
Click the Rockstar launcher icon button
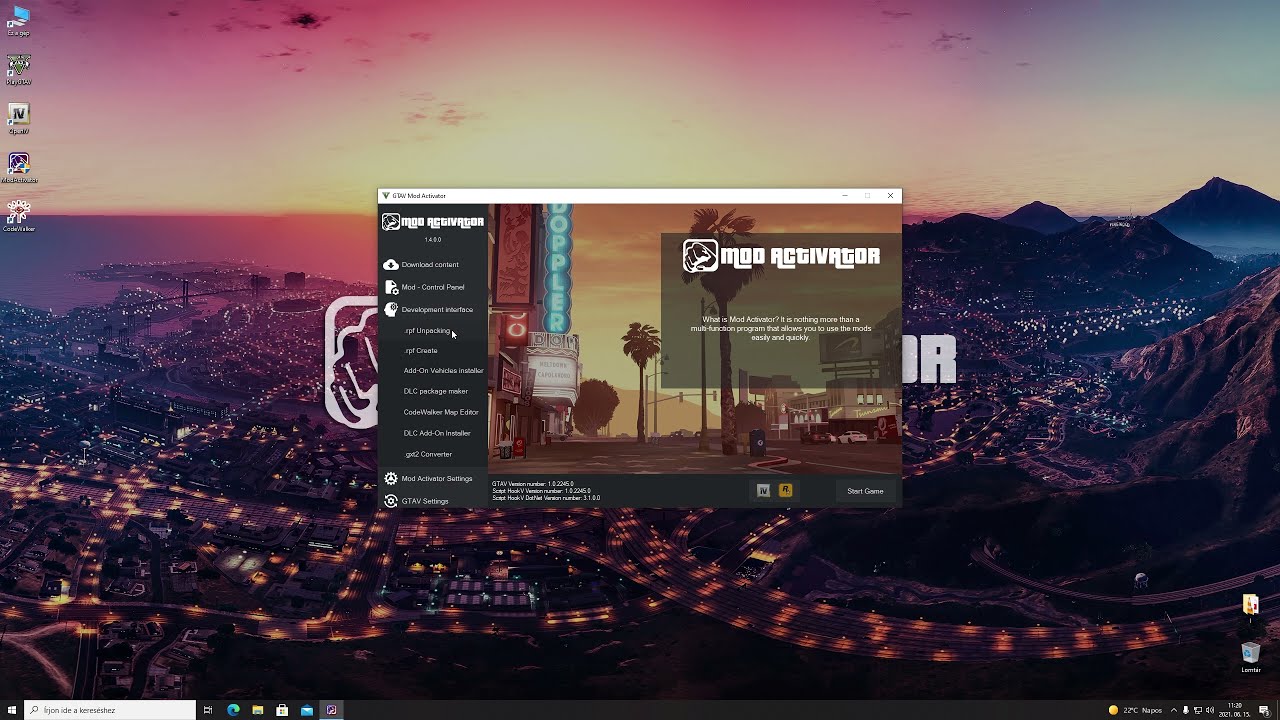pyautogui.click(x=785, y=490)
